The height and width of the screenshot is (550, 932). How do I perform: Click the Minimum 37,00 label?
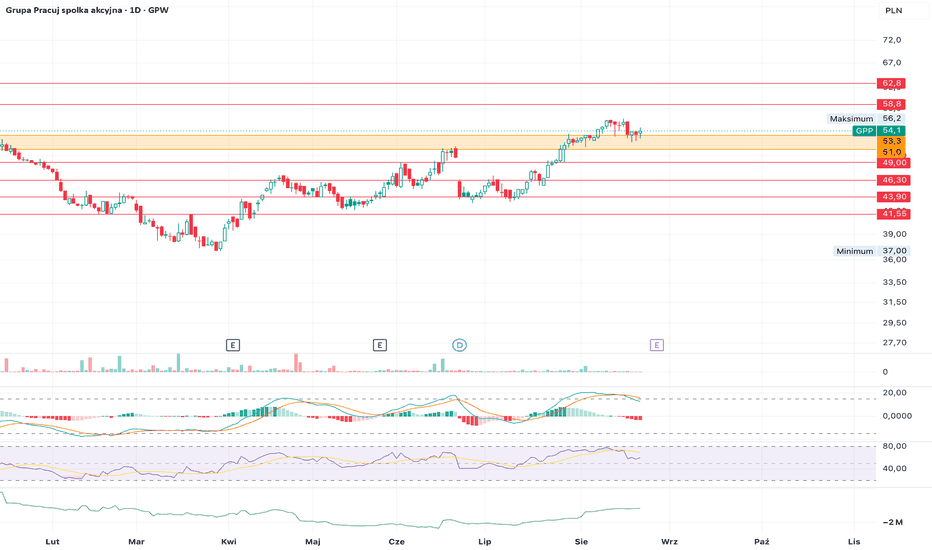coord(871,251)
